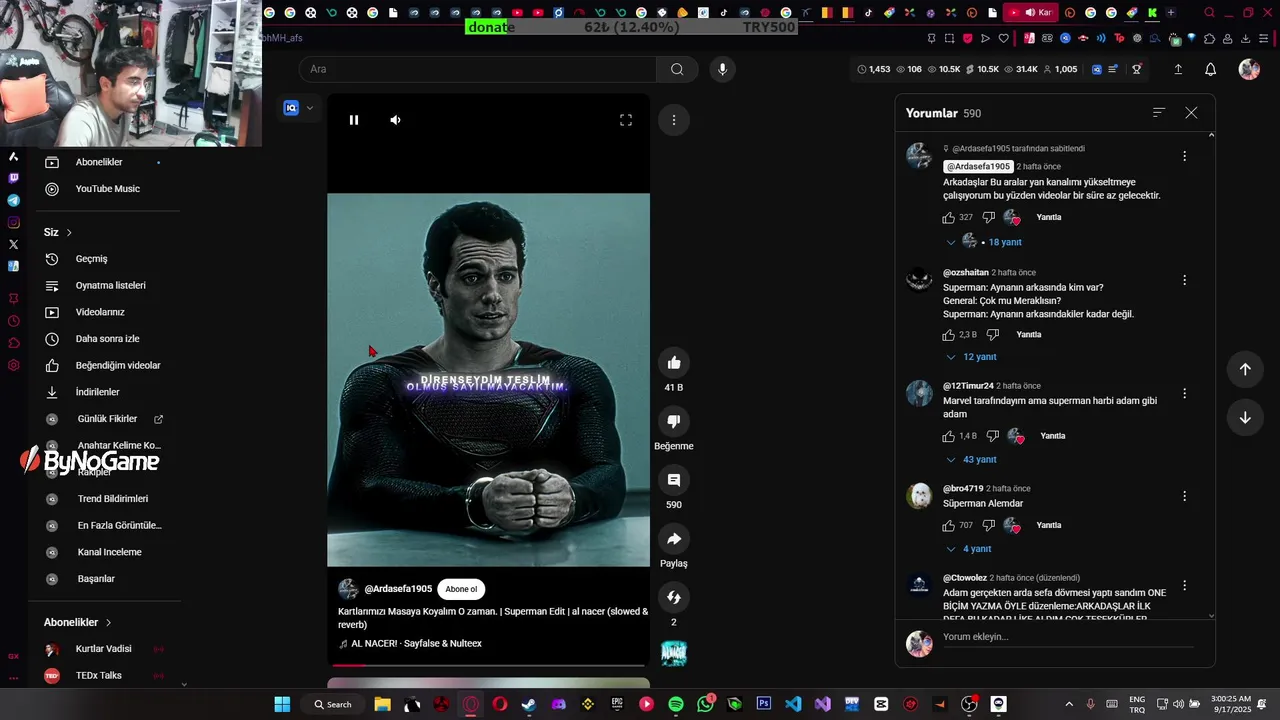This screenshot has width=1280, height=720.
Task: Open Spotify from the taskbar
Action: pos(676,704)
